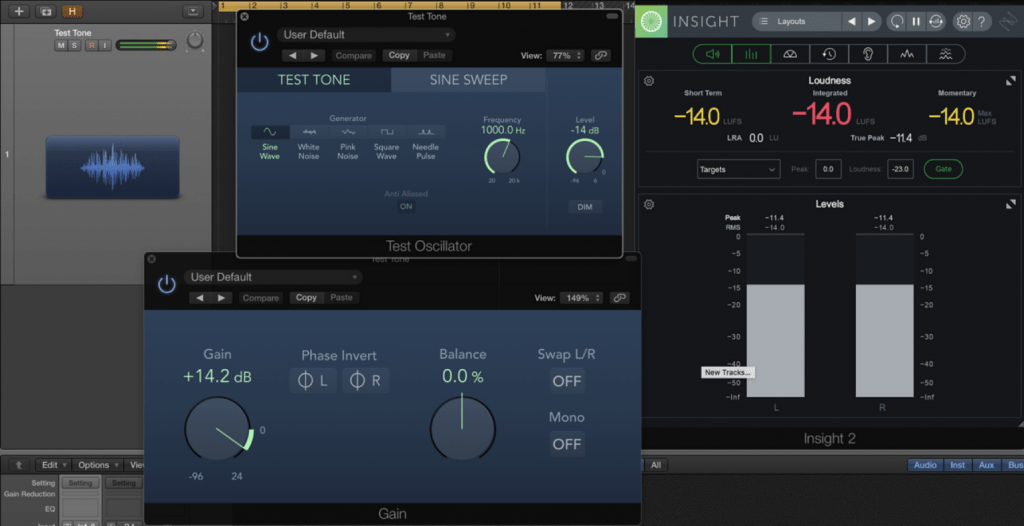Bypass Test Oscillator with power button
1024x526 pixels.
tap(259, 42)
